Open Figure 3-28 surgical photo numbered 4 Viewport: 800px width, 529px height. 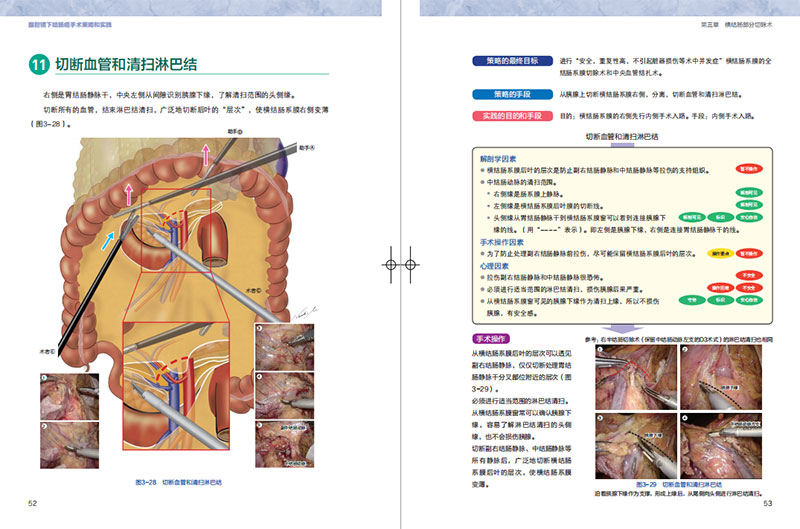point(285,396)
